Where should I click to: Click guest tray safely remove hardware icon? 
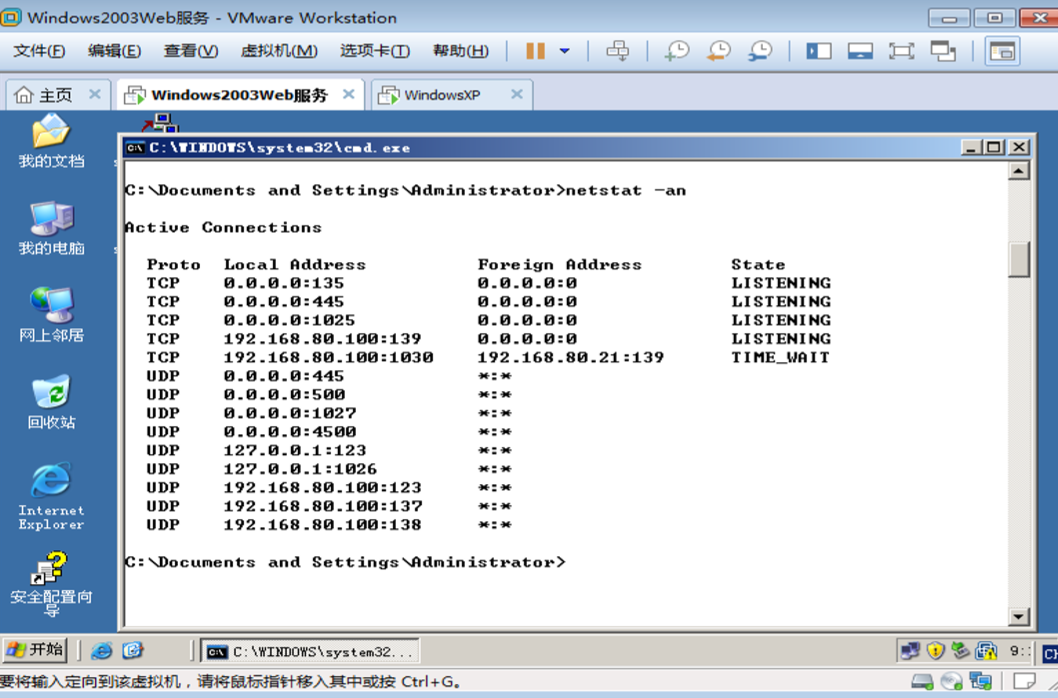[960, 651]
